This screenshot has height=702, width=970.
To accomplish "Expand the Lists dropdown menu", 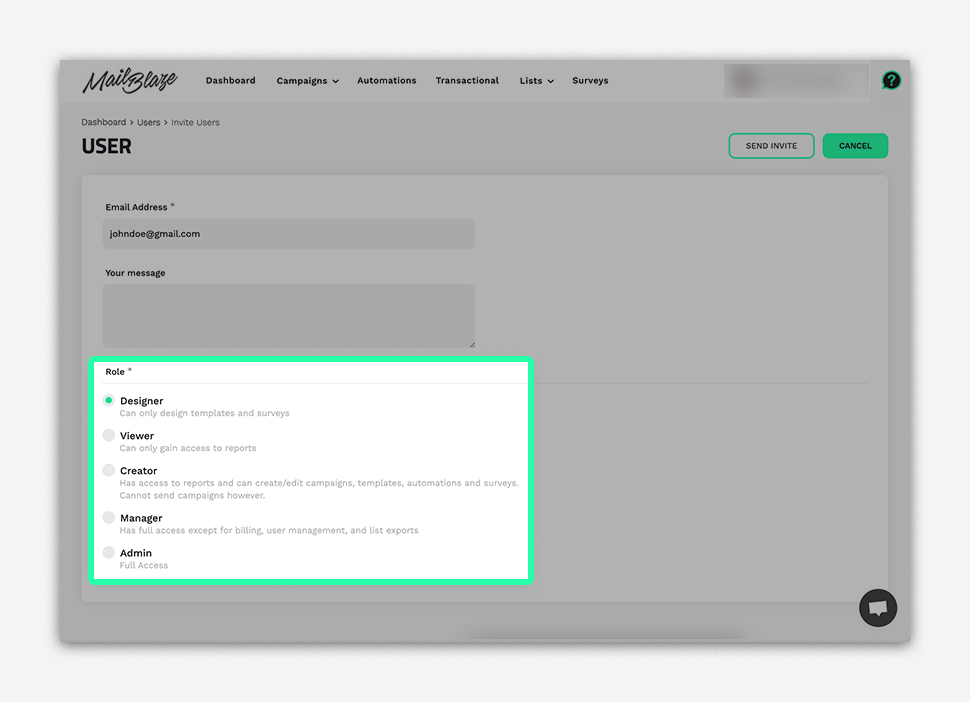I will point(536,81).
